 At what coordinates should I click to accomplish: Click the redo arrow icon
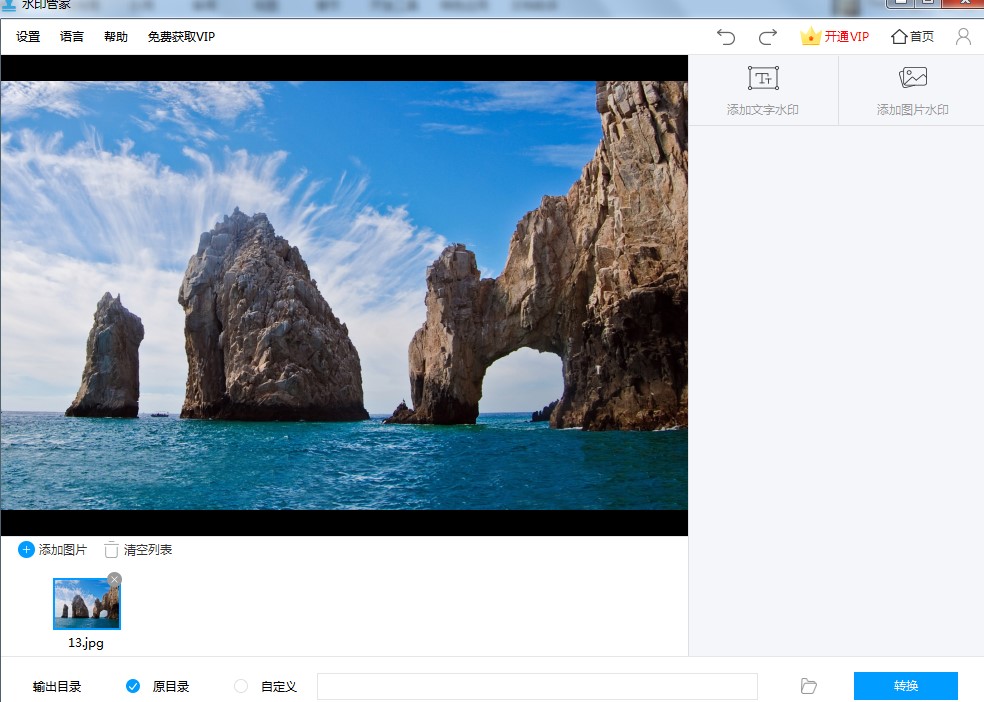[x=768, y=37]
